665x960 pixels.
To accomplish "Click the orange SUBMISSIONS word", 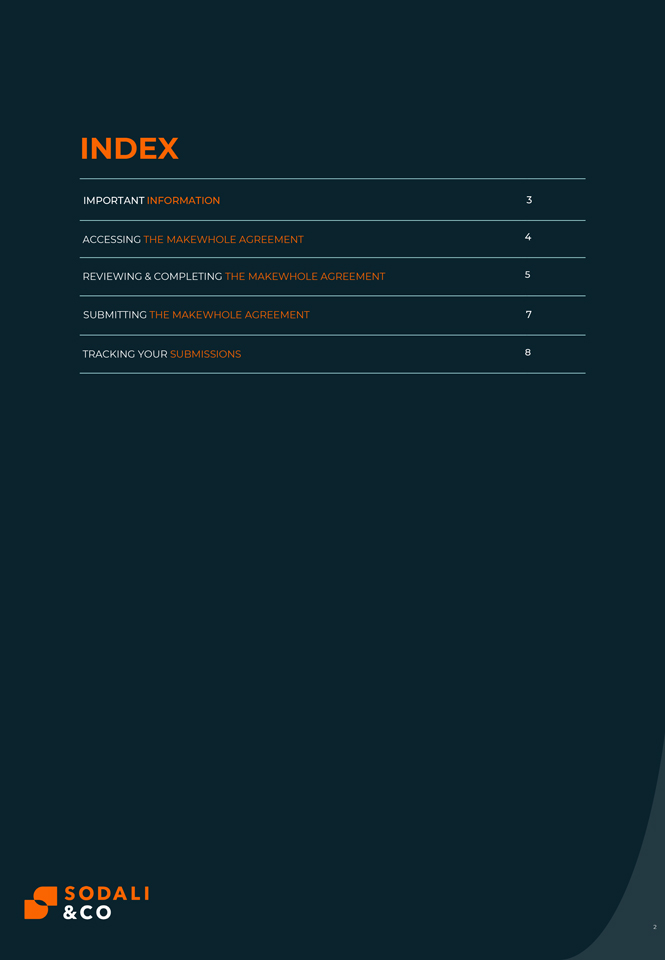I will [205, 354].
